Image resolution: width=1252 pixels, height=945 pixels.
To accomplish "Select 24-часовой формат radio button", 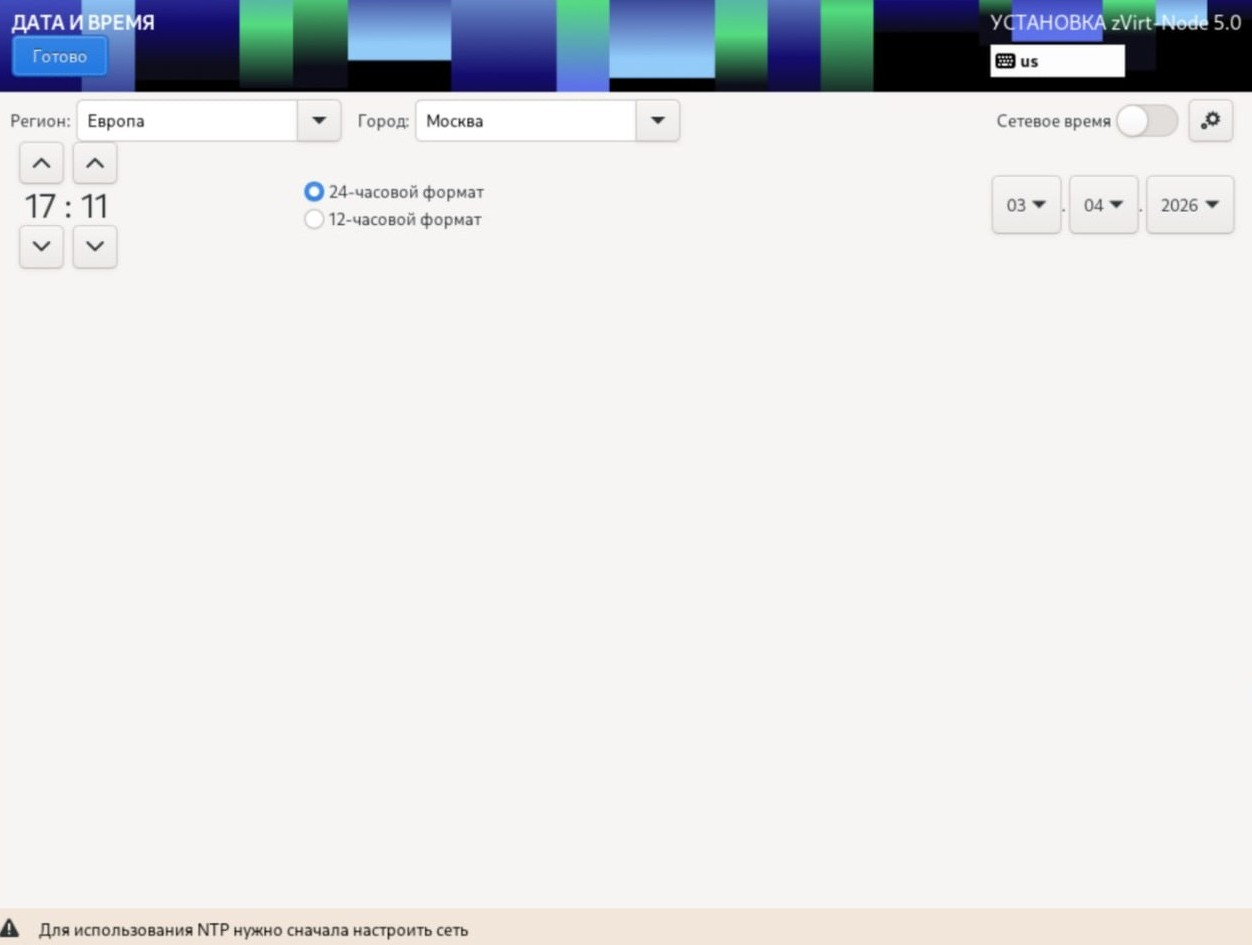I will coord(314,192).
